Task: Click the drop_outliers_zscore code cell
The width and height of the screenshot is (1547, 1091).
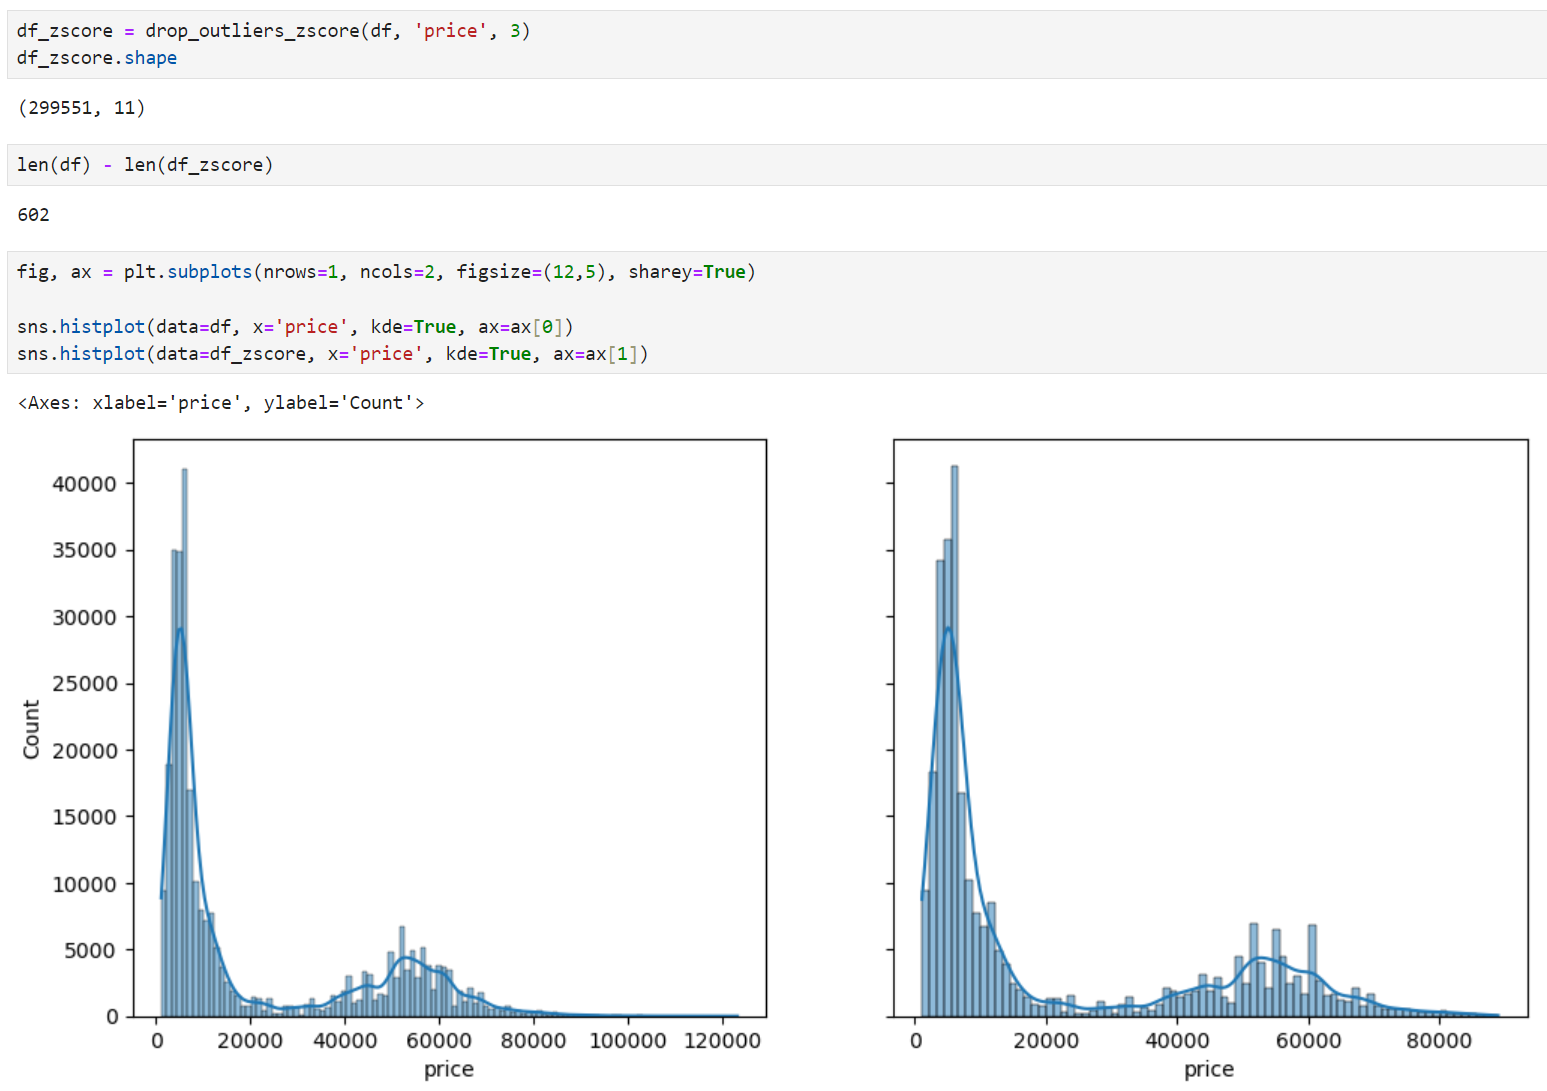Action: coord(776,44)
